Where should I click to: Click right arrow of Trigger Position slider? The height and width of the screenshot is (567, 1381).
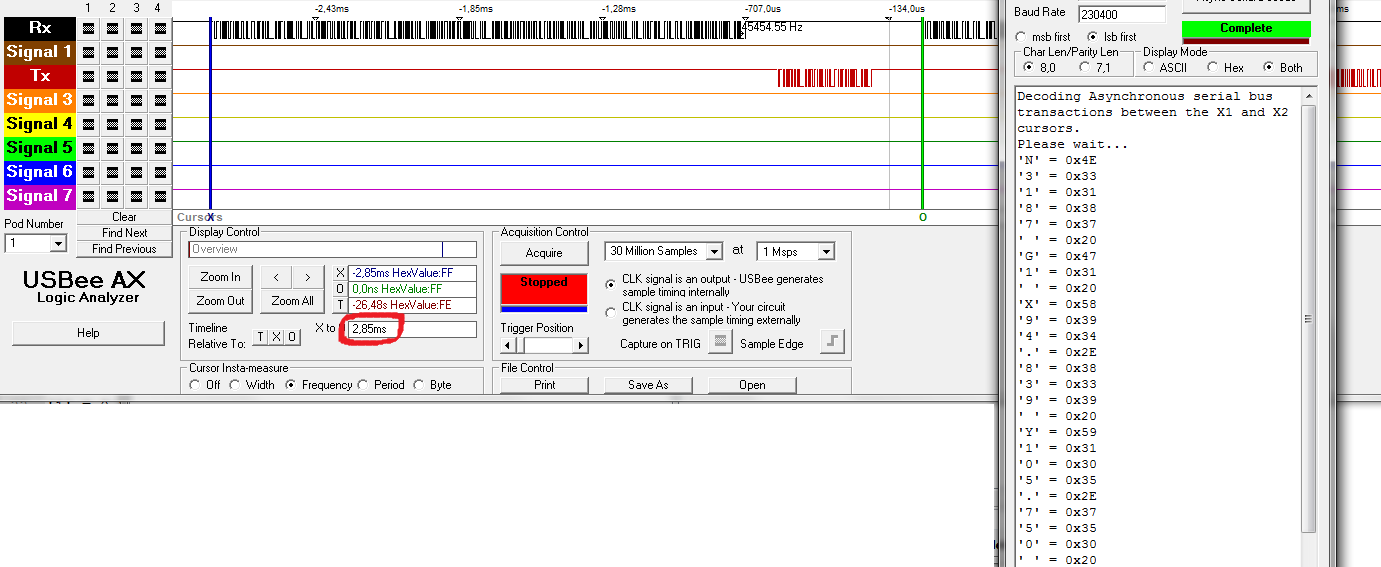[x=581, y=345]
